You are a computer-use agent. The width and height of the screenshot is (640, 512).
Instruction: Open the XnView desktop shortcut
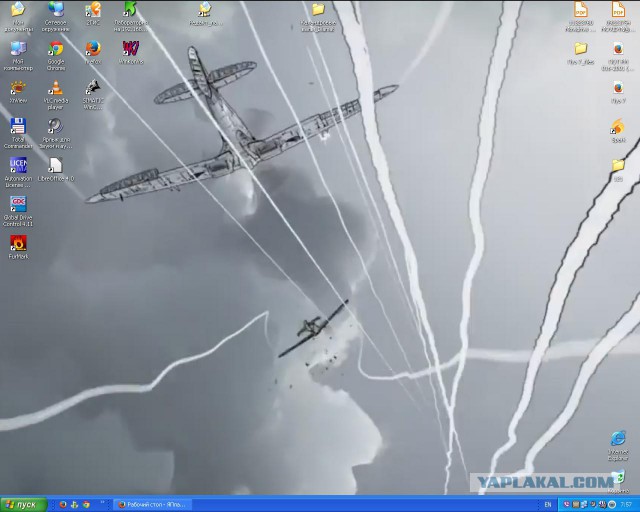18,91
